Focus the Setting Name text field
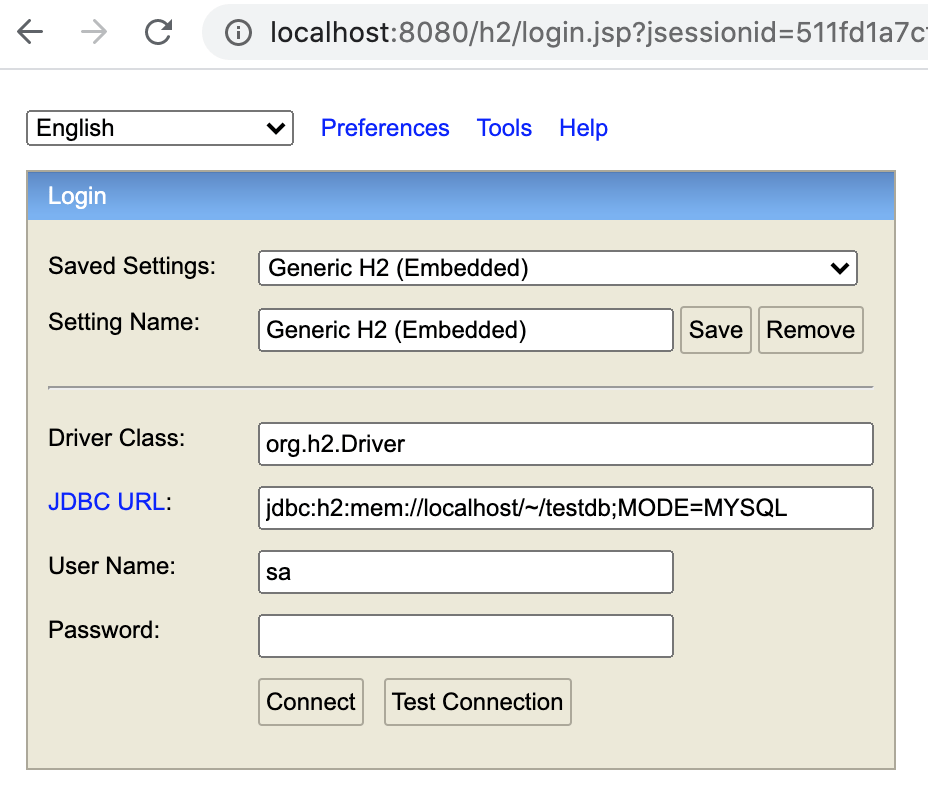Image resolution: width=928 pixels, height=804 pixels. coord(465,330)
